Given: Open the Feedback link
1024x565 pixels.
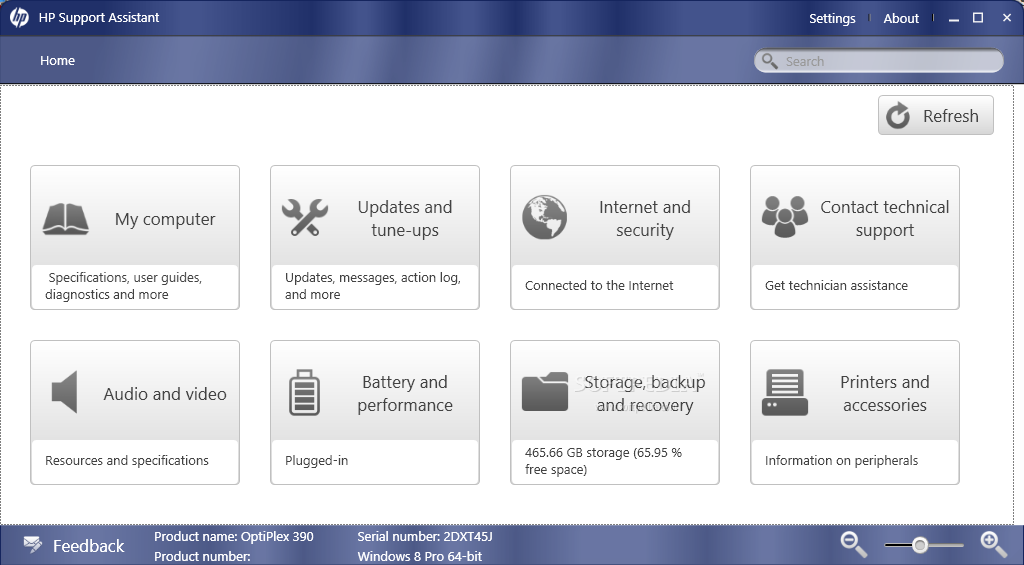Looking at the screenshot, I should tap(88, 545).
